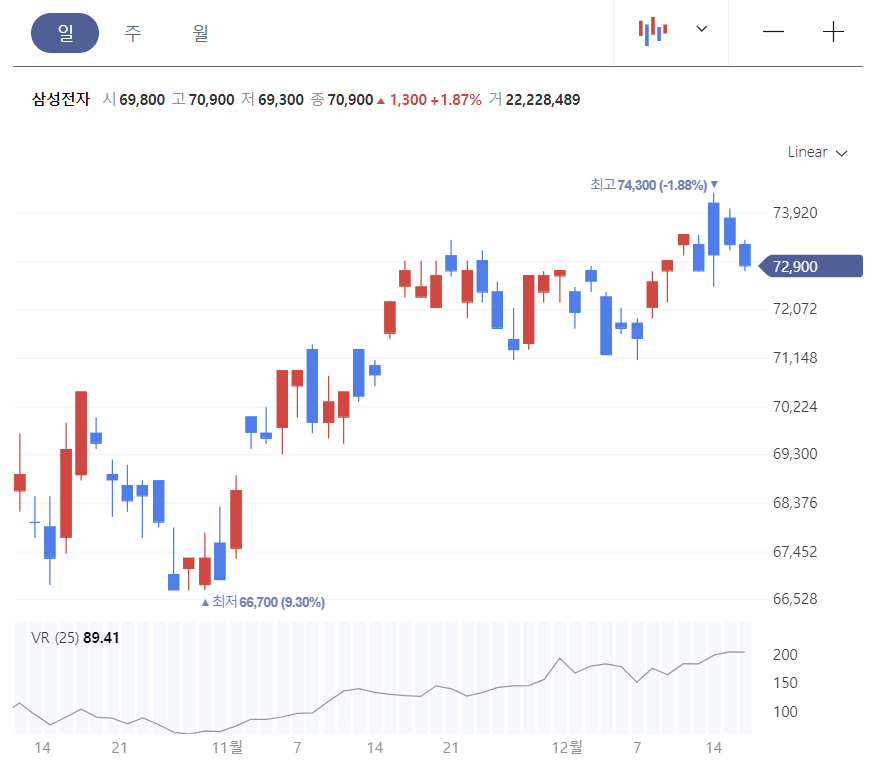
Task: Click the 71,148 price axis label
Action: (x=795, y=358)
